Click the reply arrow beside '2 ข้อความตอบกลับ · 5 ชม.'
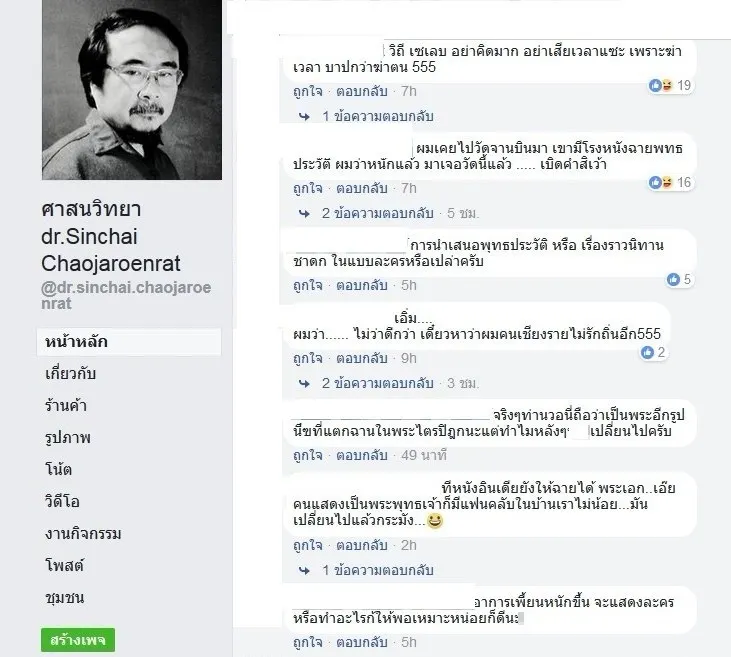The height and width of the screenshot is (657, 731). pos(304,214)
